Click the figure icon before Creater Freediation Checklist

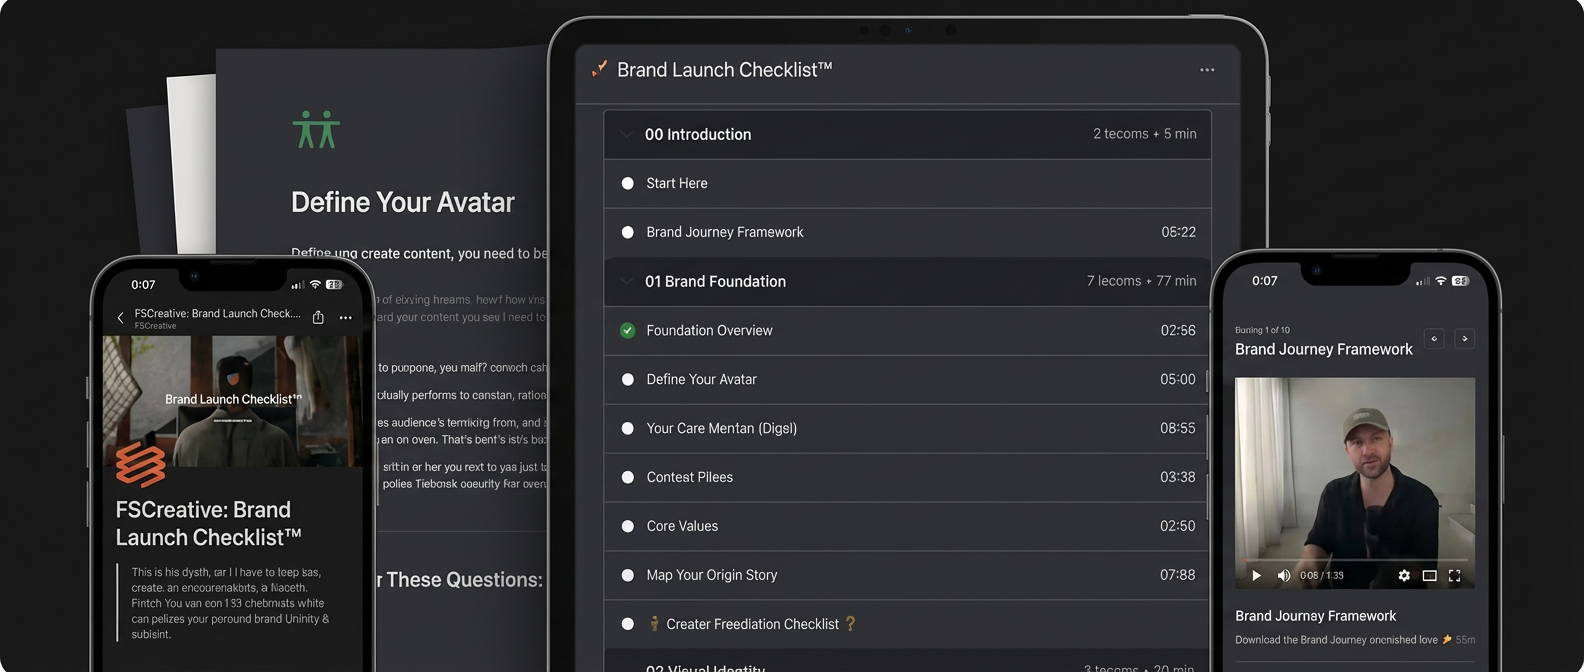click(x=654, y=623)
